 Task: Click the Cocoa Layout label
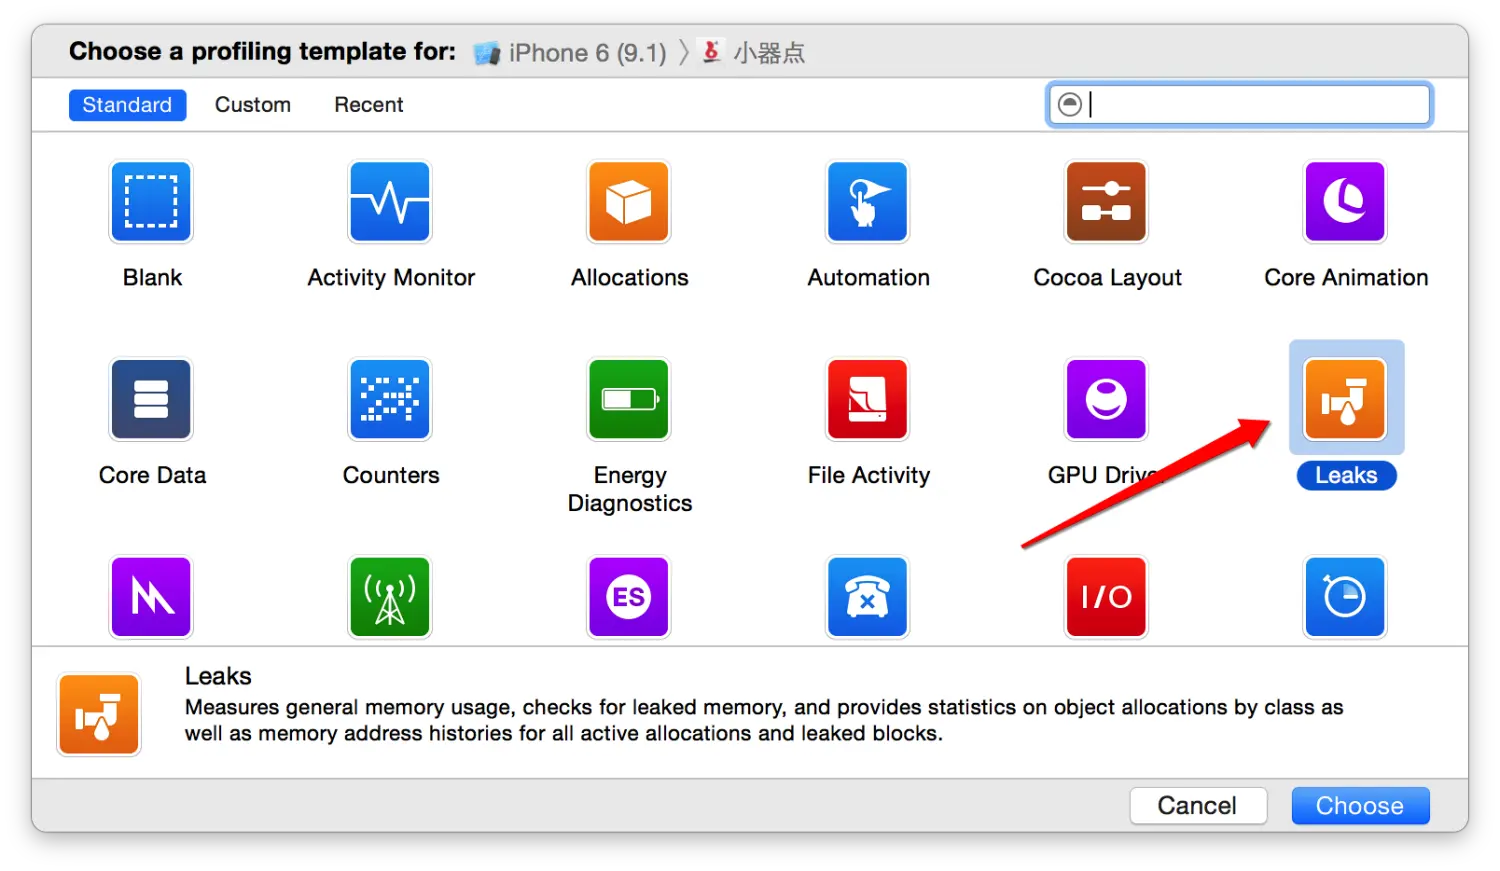(1107, 278)
